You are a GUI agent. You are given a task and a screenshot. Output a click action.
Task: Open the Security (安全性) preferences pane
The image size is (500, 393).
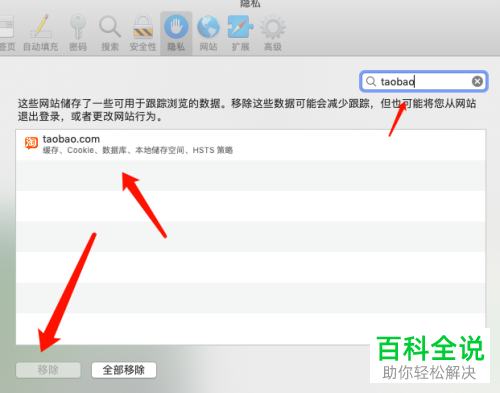click(x=143, y=33)
